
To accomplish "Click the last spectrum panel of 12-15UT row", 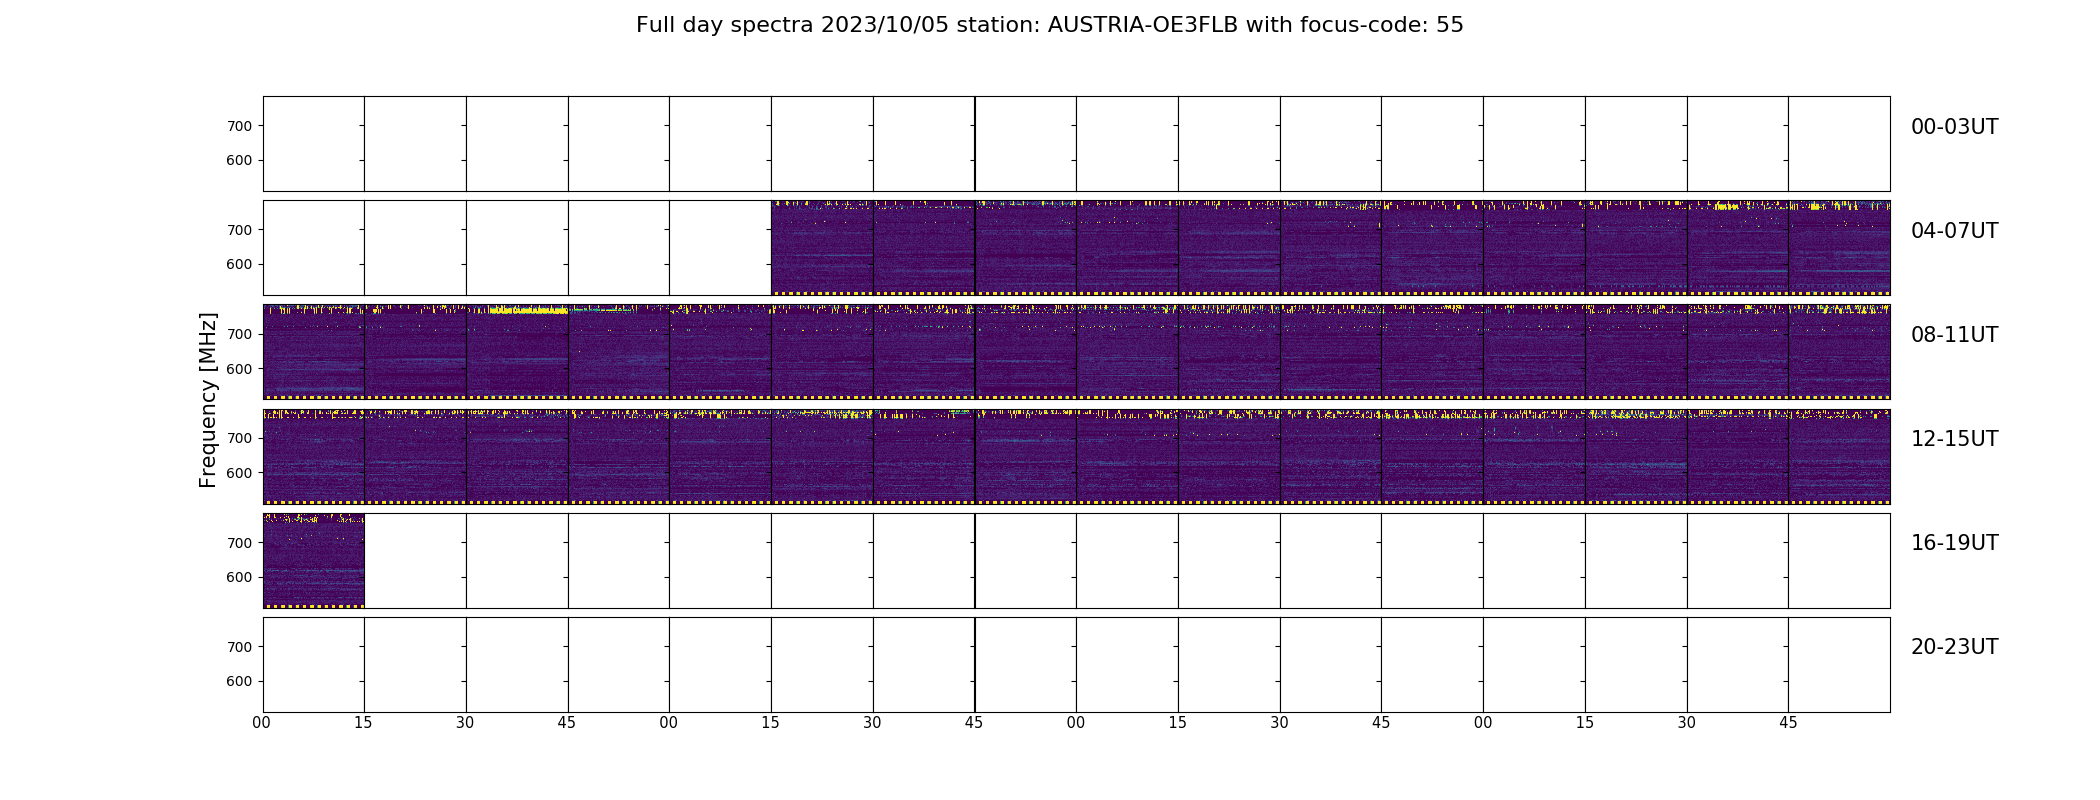I will click(1839, 457).
